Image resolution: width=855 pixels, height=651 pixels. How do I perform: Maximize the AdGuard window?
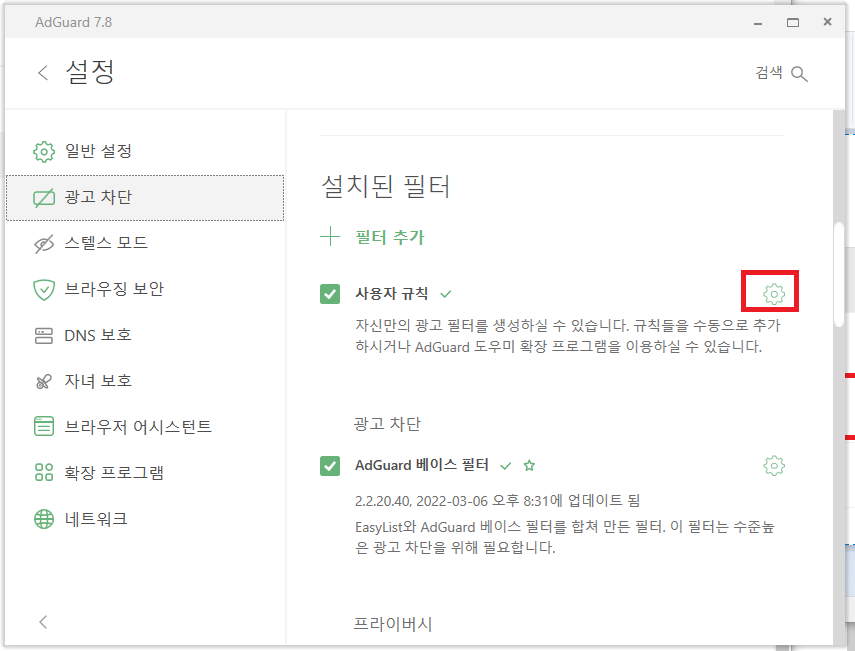[793, 22]
